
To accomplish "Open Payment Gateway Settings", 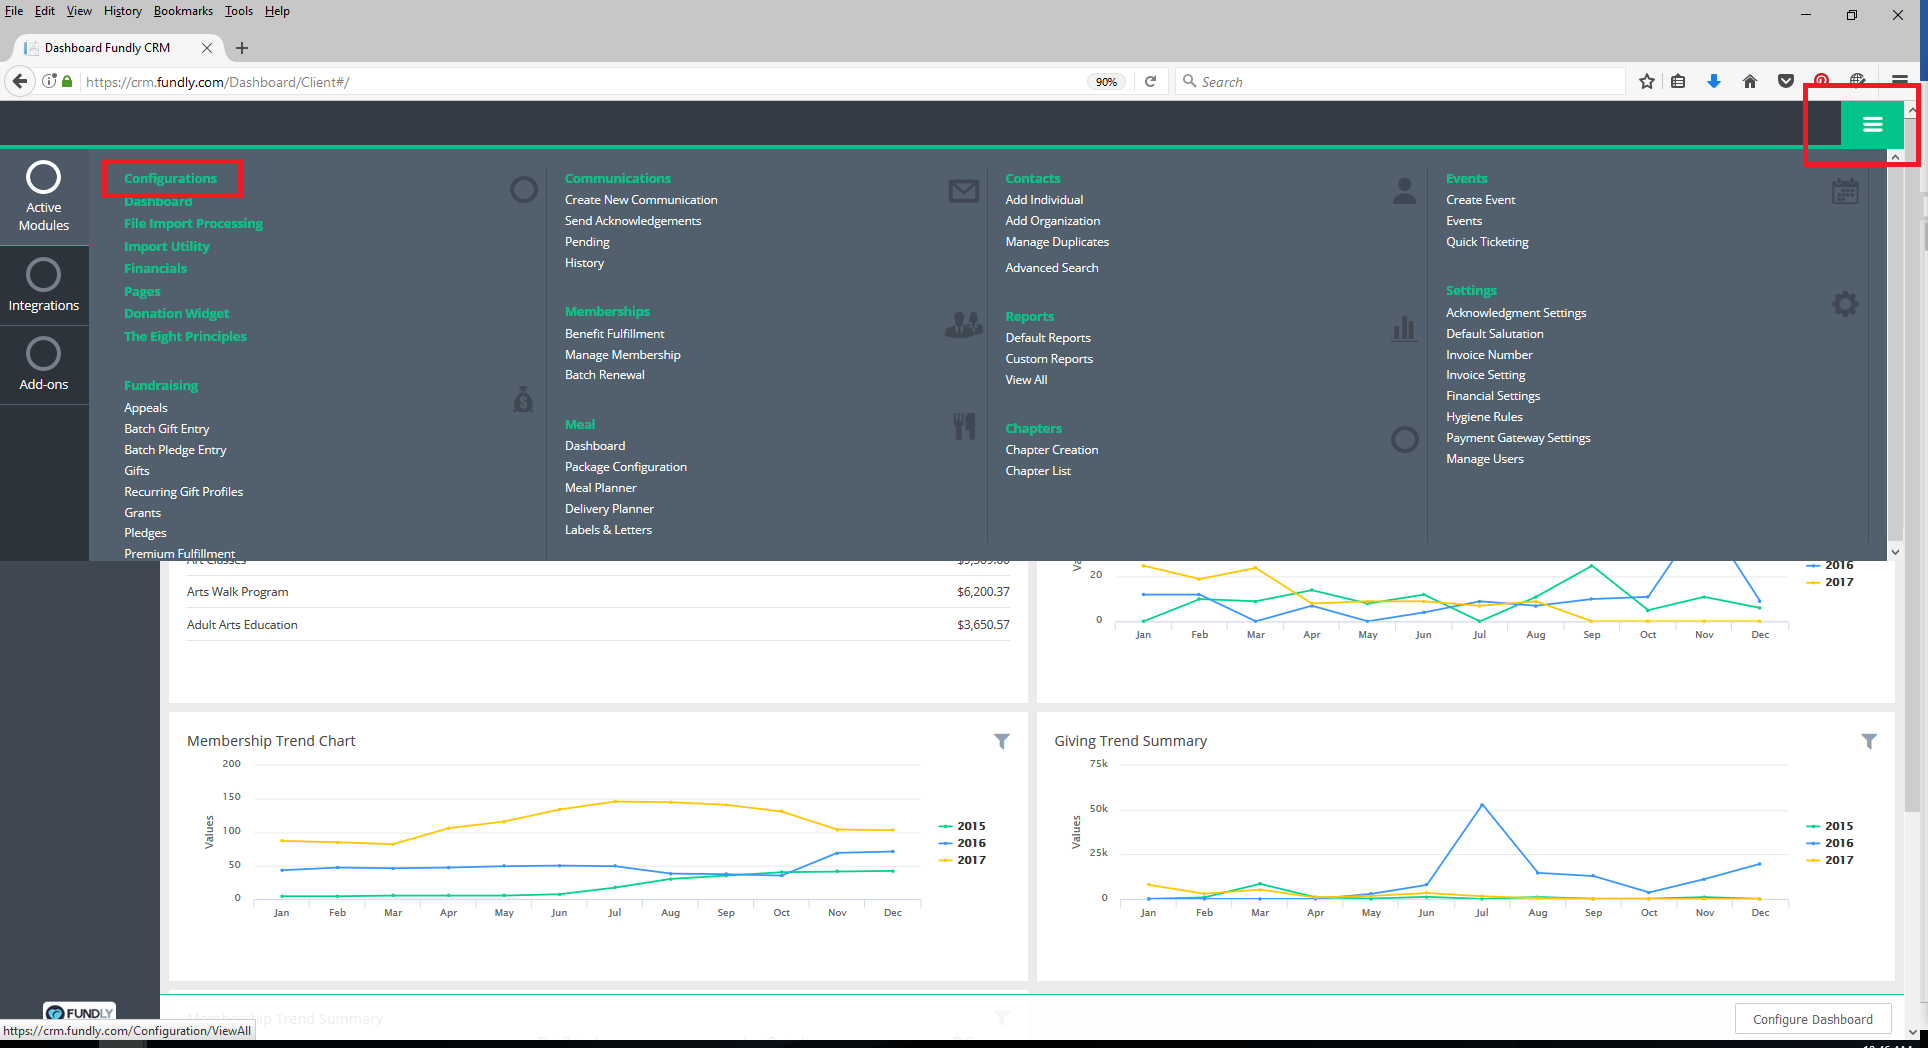I will (1518, 438).
